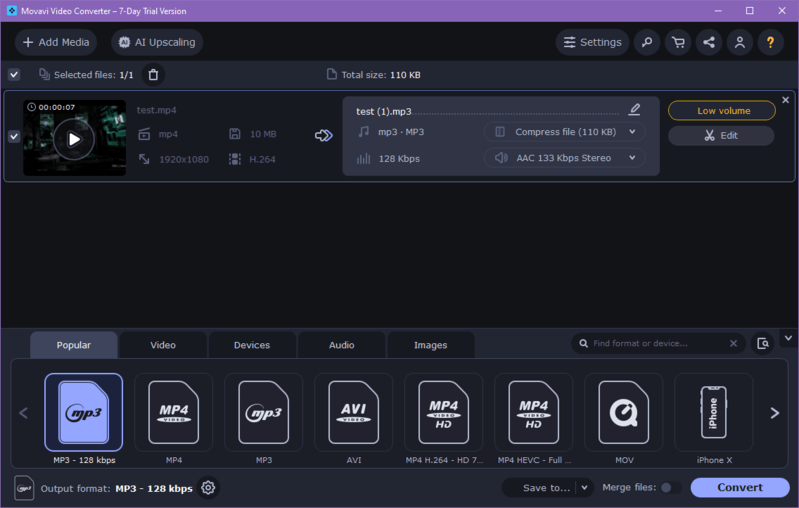The image size is (799, 508).
Task: Open the Save to dropdown arrow
Action: pyautogui.click(x=584, y=488)
